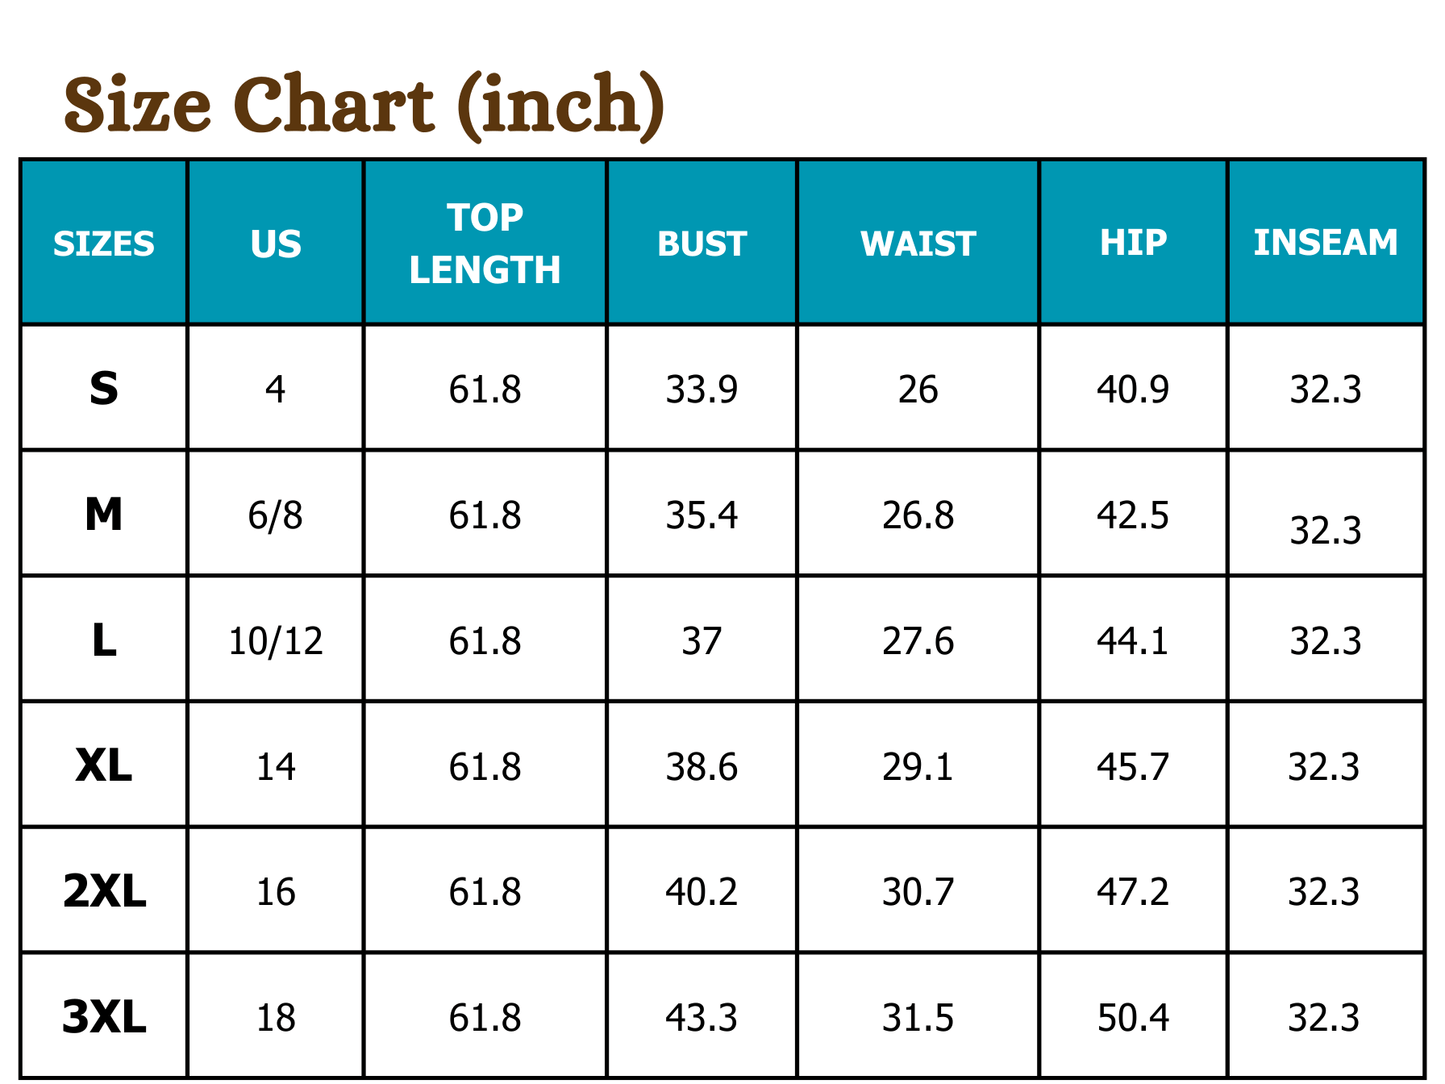
Task: Select the 3XL size row label
Action: pos(104,1018)
